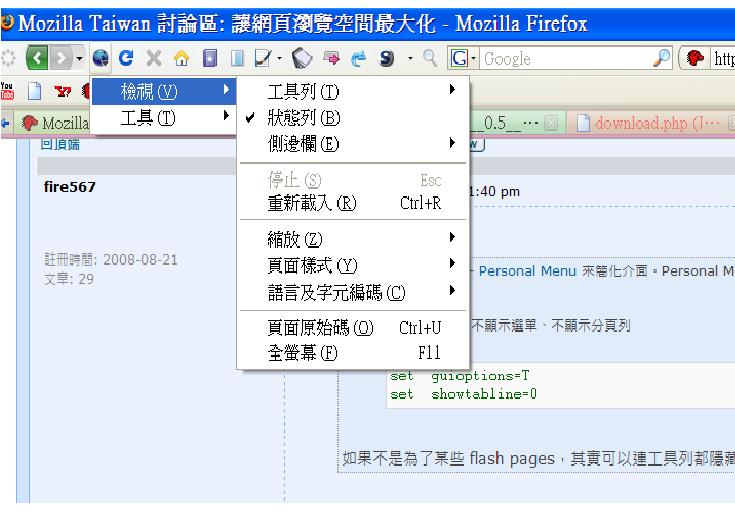Click the blue Reload icon
Image resolution: width=735 pixels, height=512 pixels.
(126, 58)
